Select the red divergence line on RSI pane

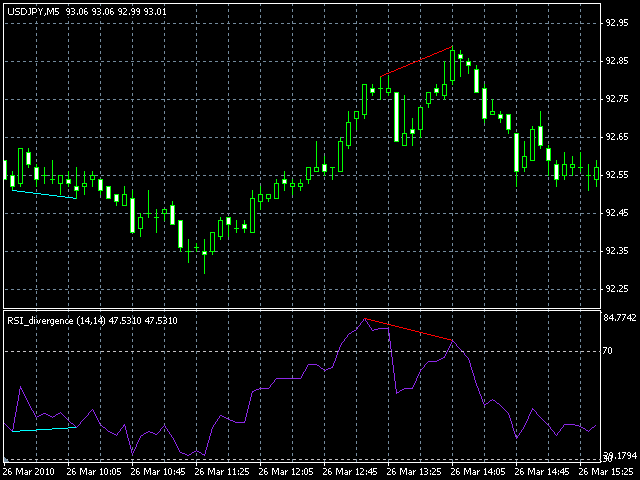click(x=408, y=329)
